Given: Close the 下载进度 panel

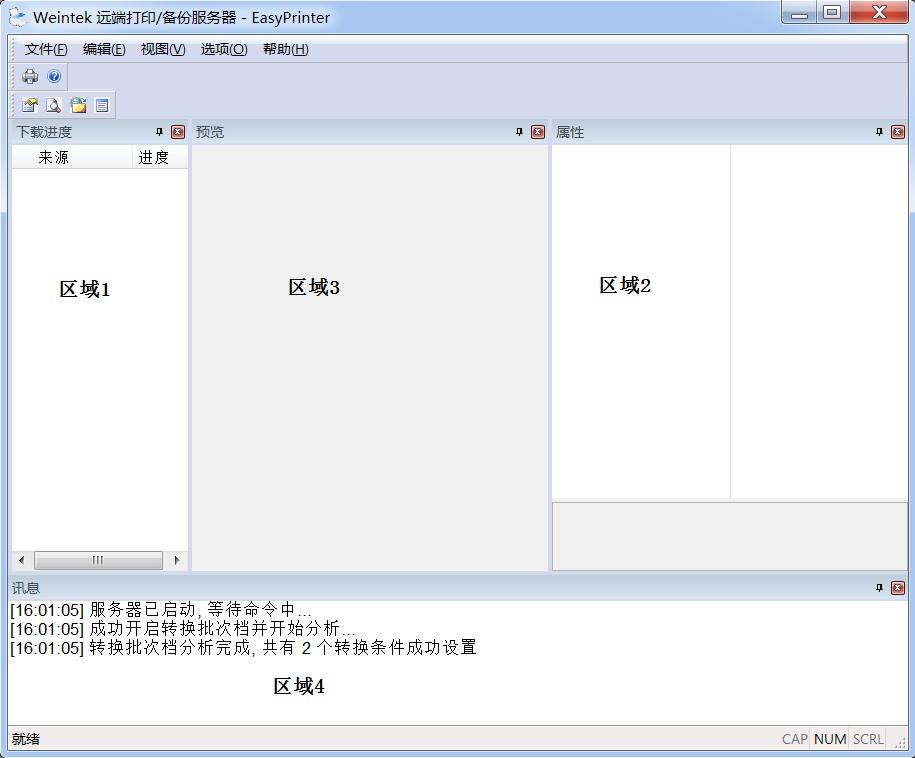Looking at the screenshot, I should point(178,132).
